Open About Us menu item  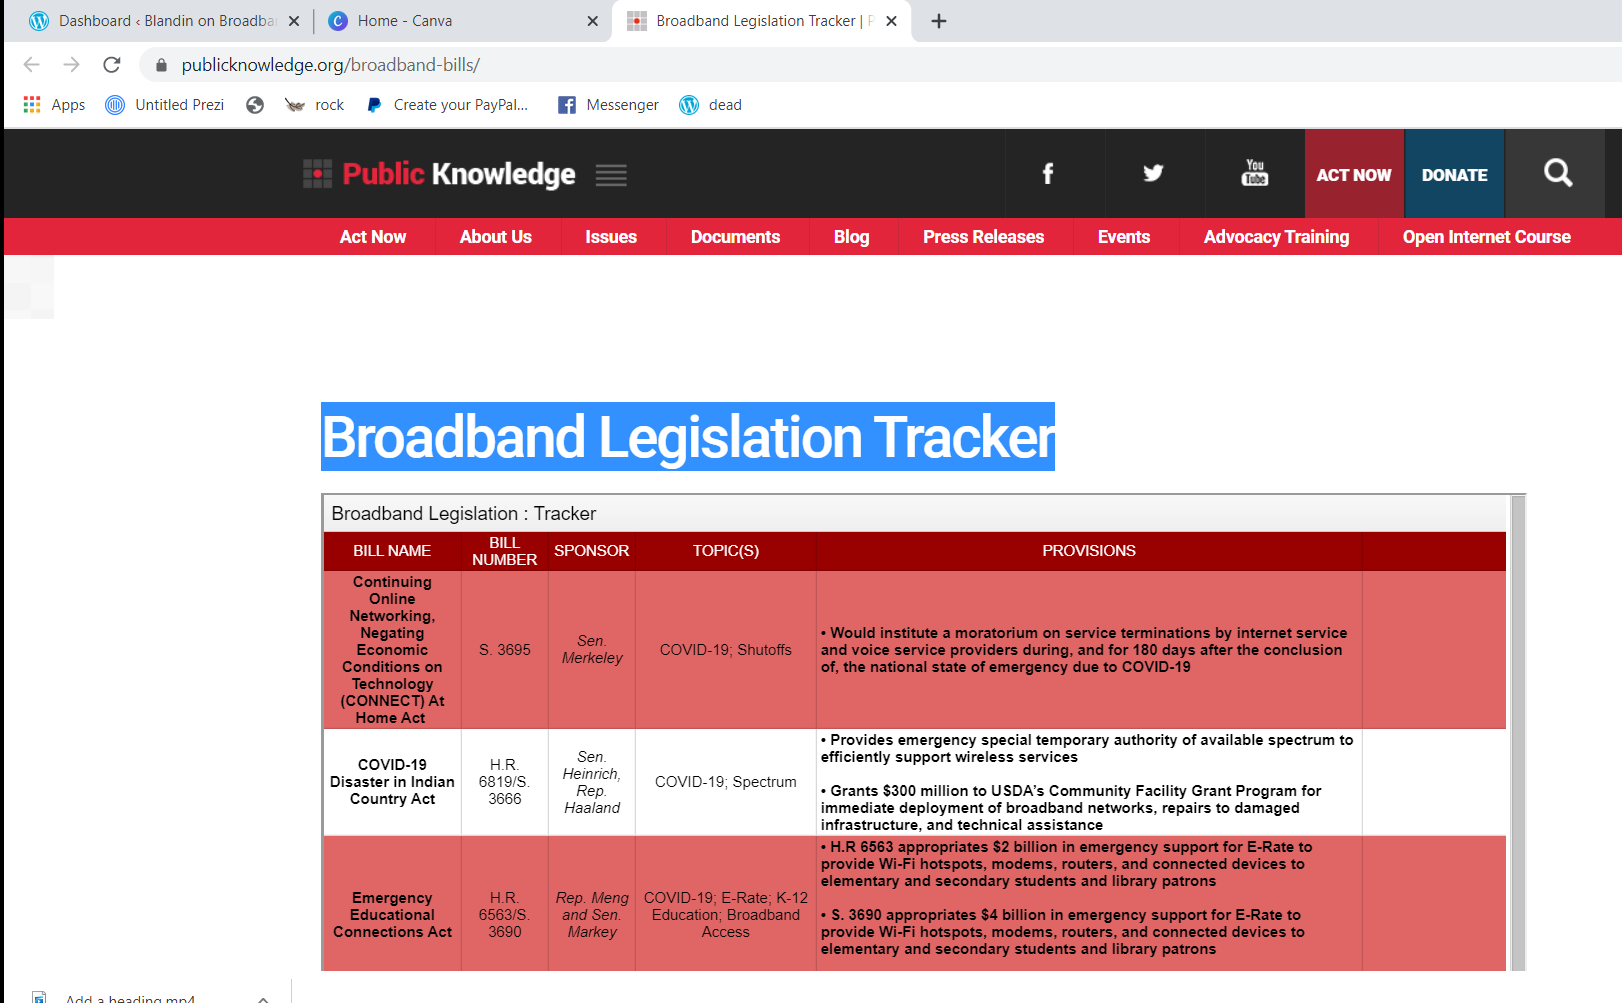pos(496,237)
